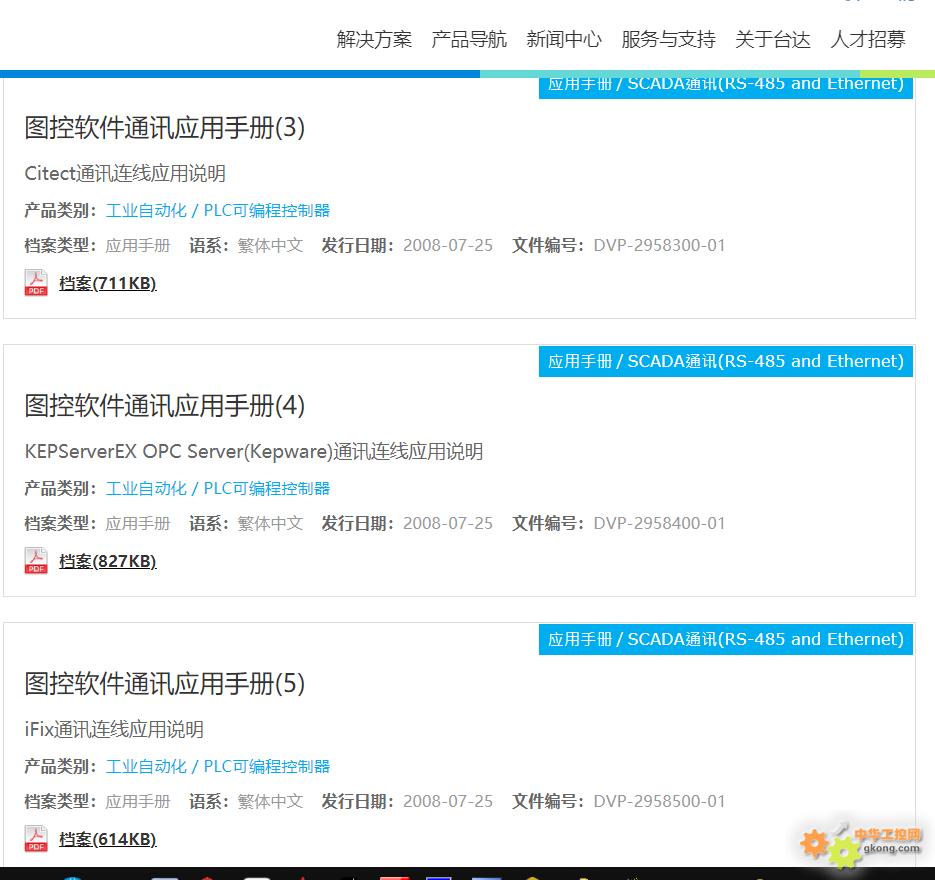
Task: Click 应用手册 file type value in manual (5) card
Action: [138, 801]
